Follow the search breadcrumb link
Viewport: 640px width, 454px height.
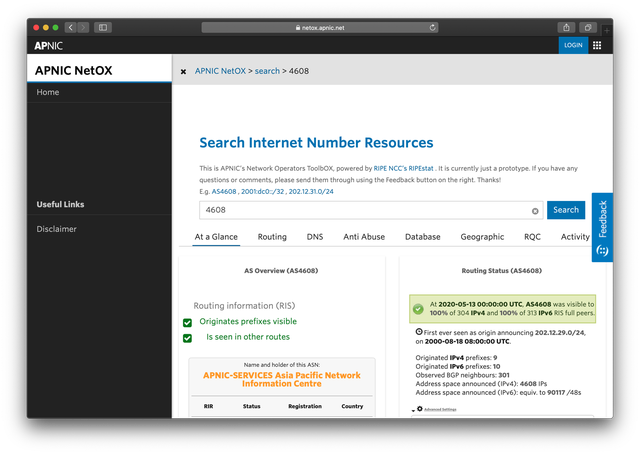267,71
